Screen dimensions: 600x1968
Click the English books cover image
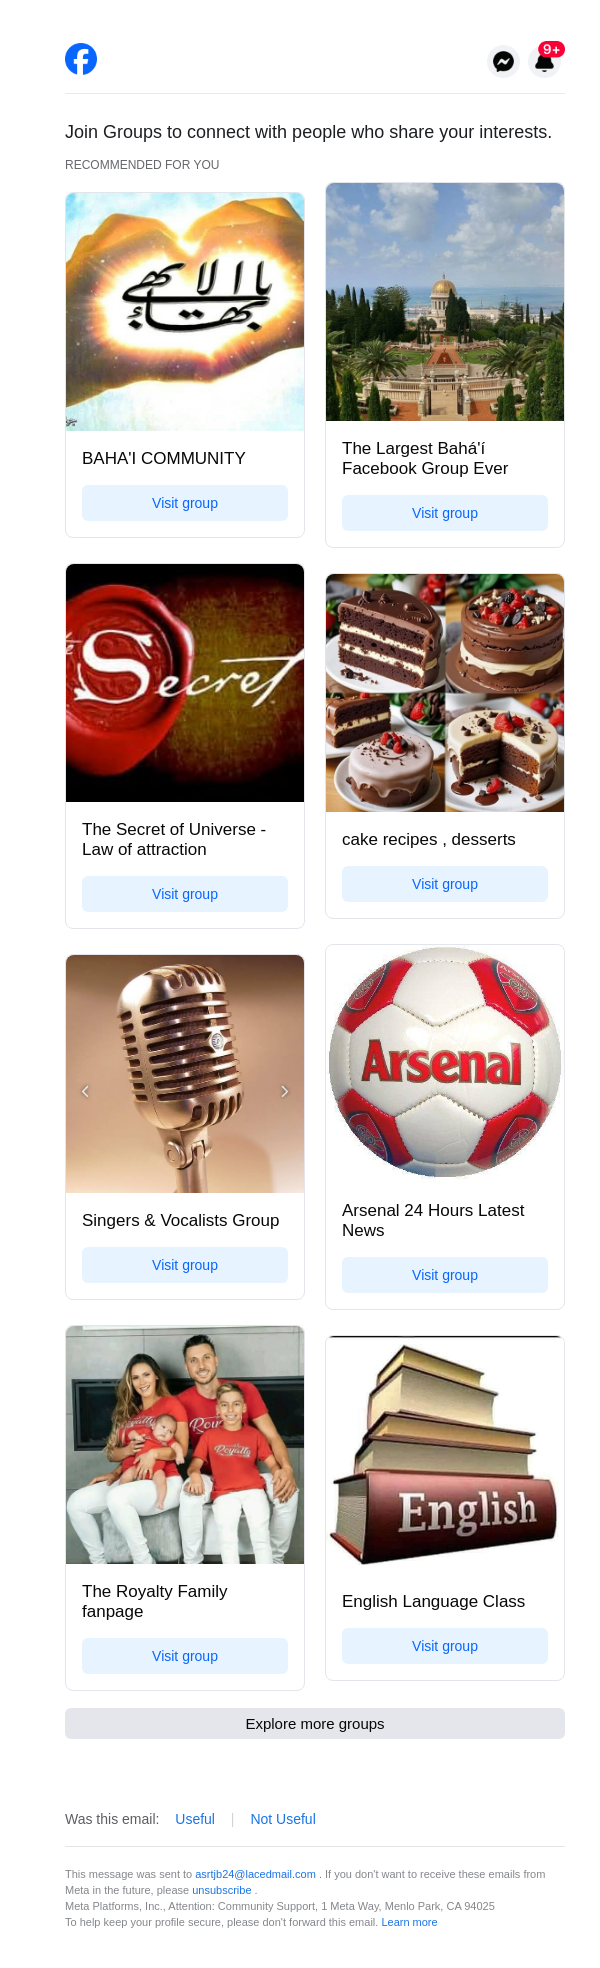pos(445,1455)
